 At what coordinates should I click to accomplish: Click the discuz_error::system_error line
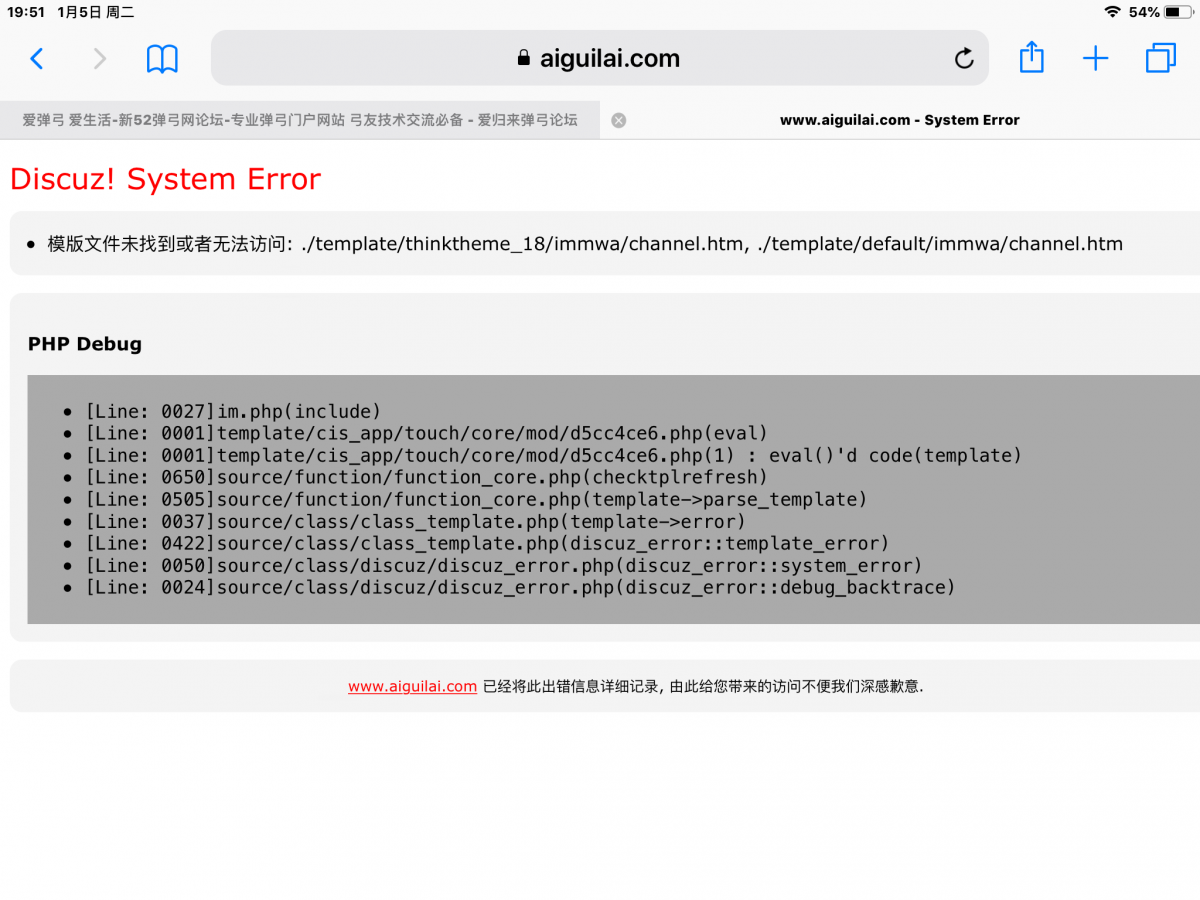coord(504,565)
